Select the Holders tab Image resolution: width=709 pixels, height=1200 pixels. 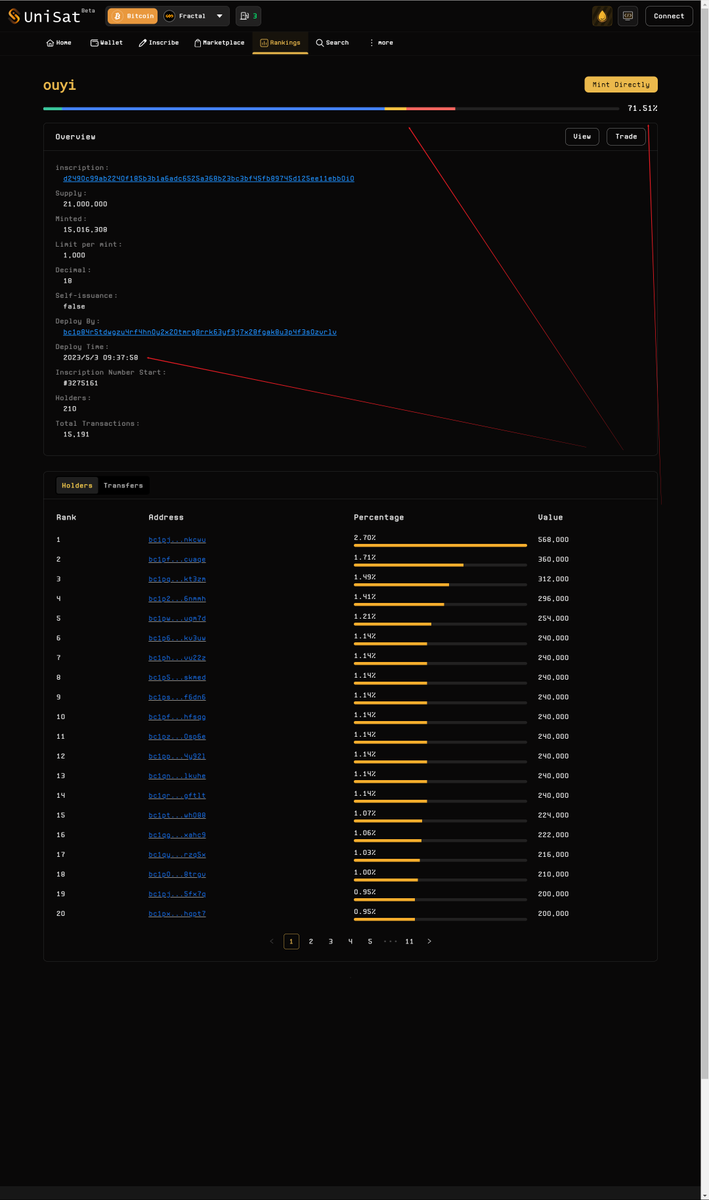pyautogui.click(x=77, y=485)
